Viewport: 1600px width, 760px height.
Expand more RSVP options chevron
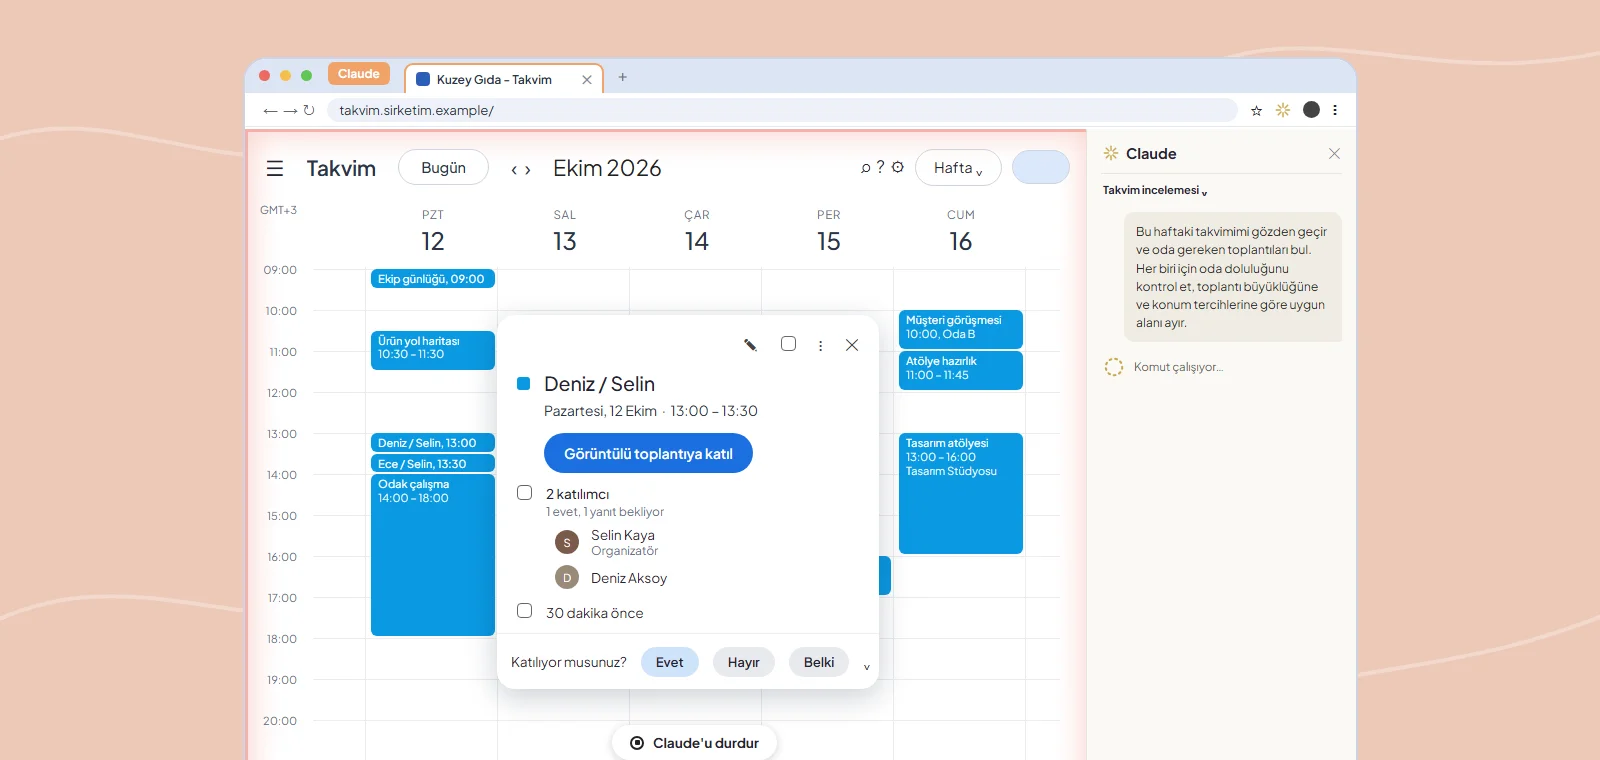tap(866, 666)
